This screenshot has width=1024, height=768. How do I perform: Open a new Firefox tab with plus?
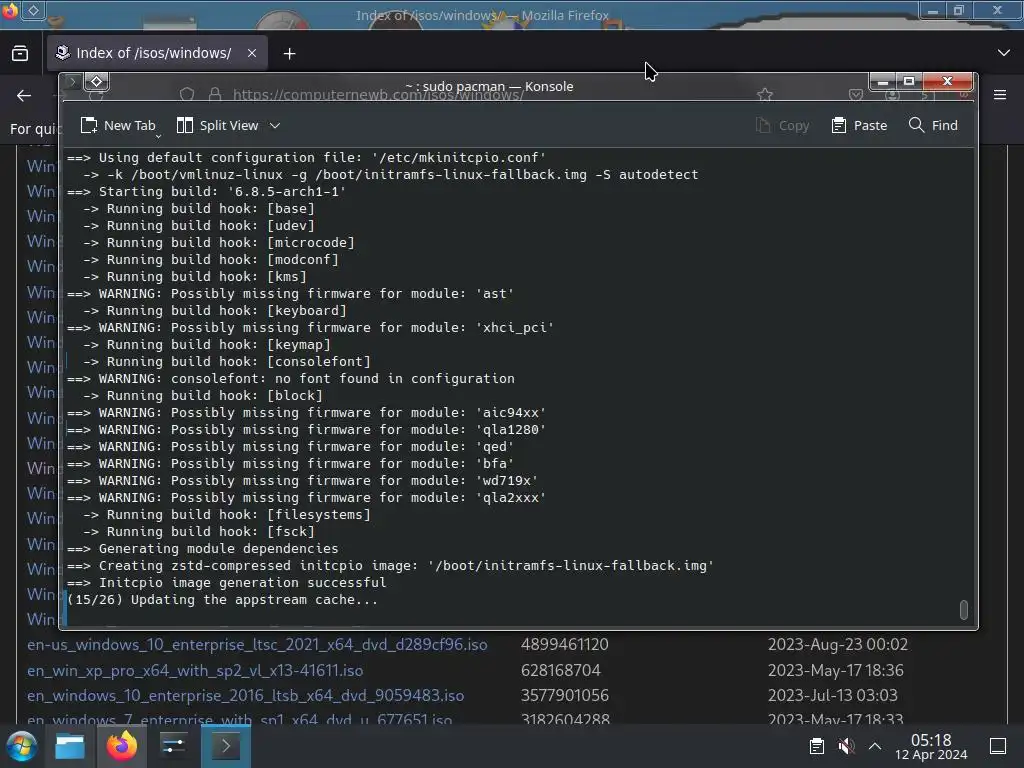(x=289, y=54)
